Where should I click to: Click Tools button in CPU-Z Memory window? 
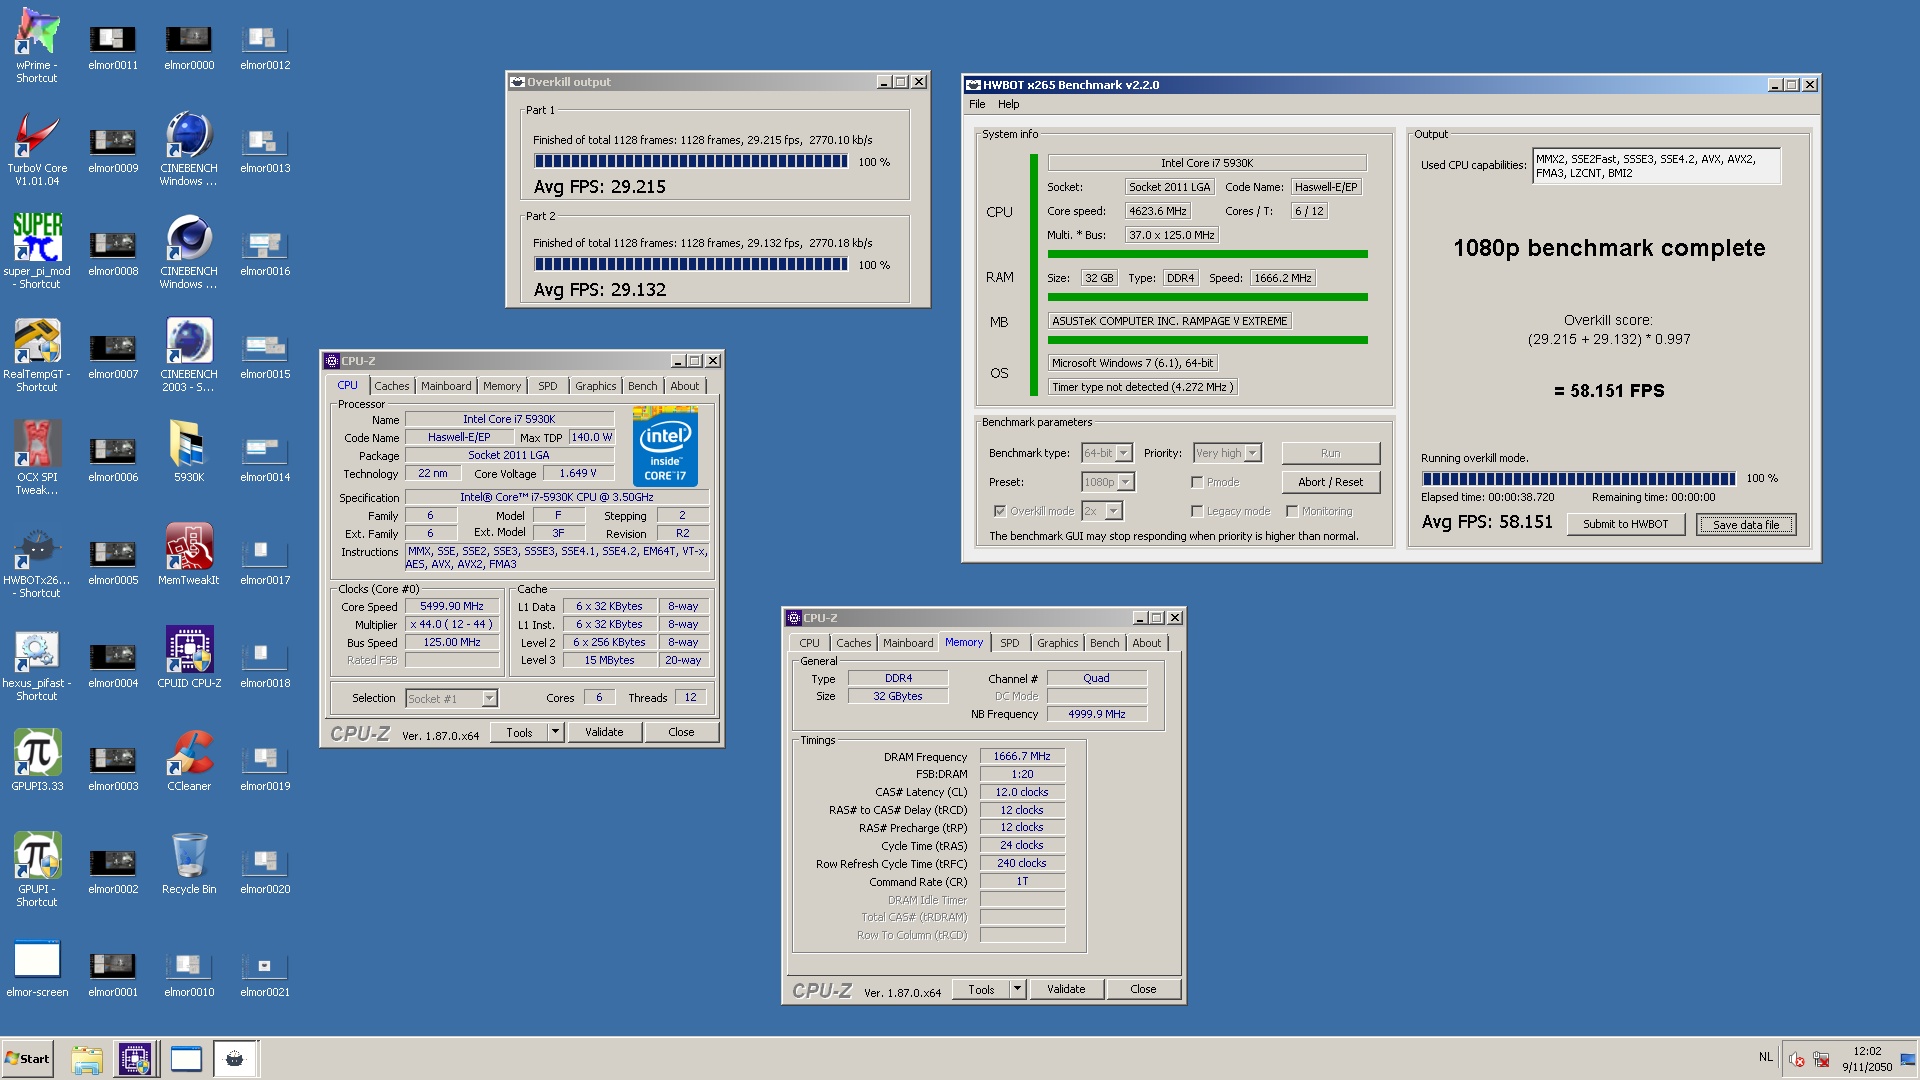tap(981, 989)
